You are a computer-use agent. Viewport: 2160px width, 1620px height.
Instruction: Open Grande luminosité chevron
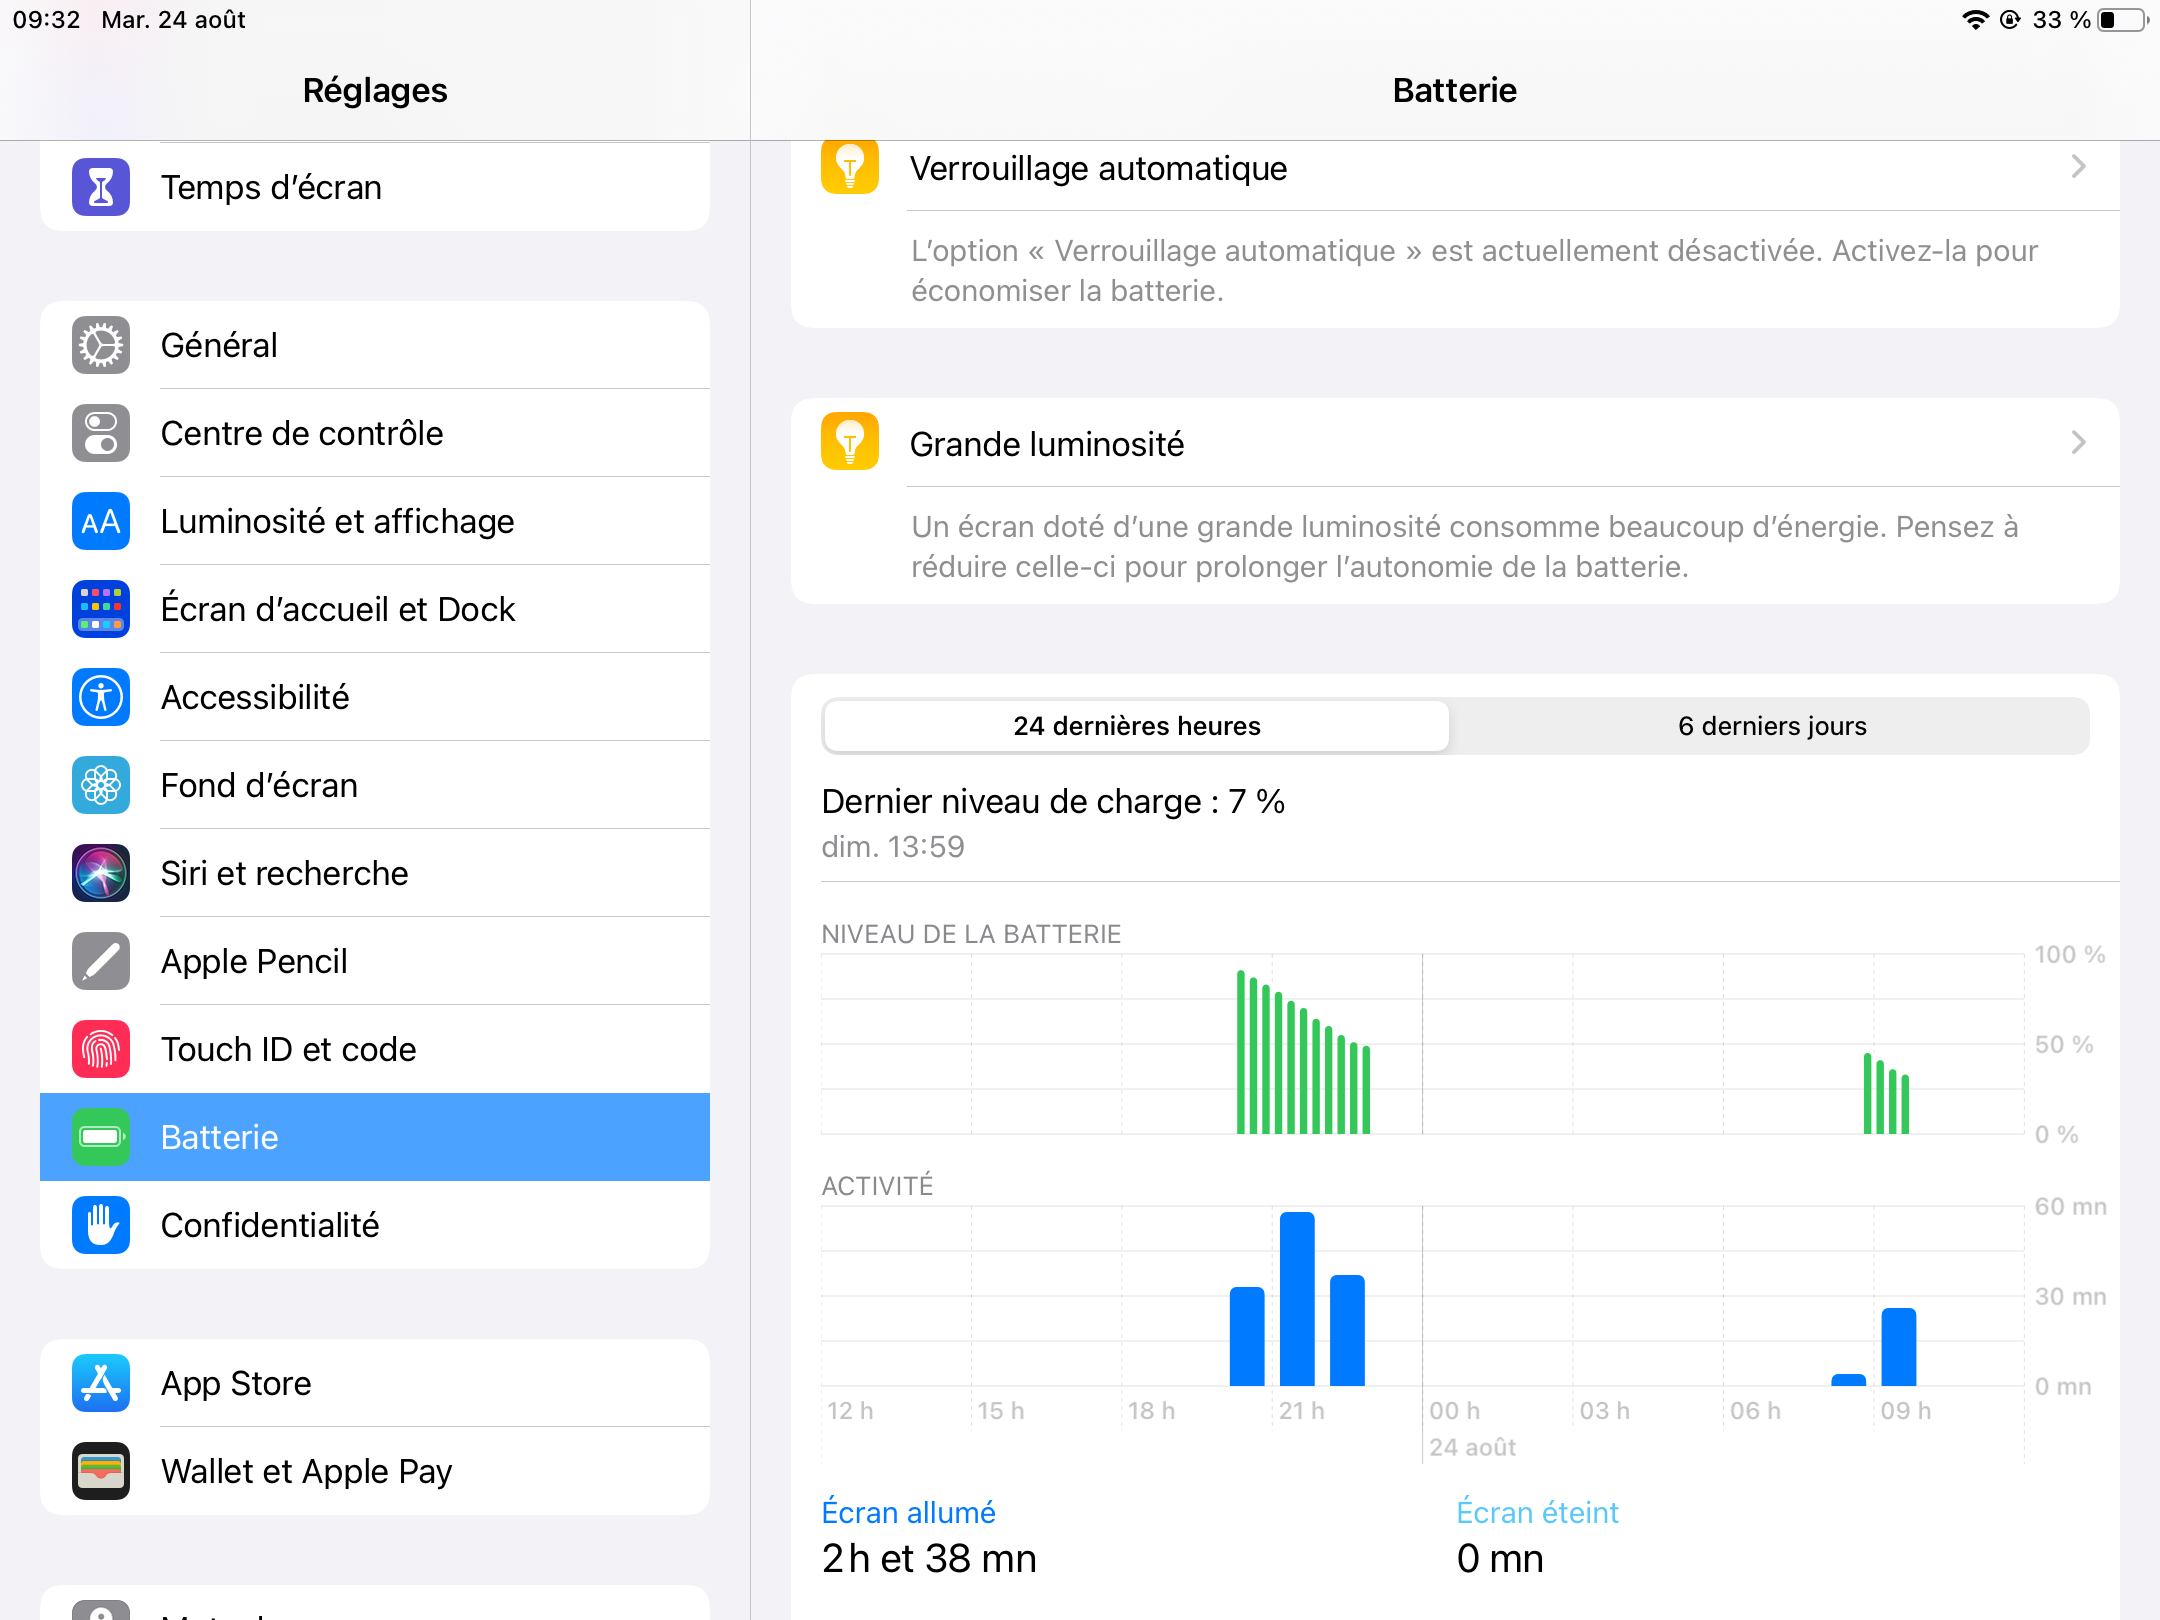pos(2078,443)
